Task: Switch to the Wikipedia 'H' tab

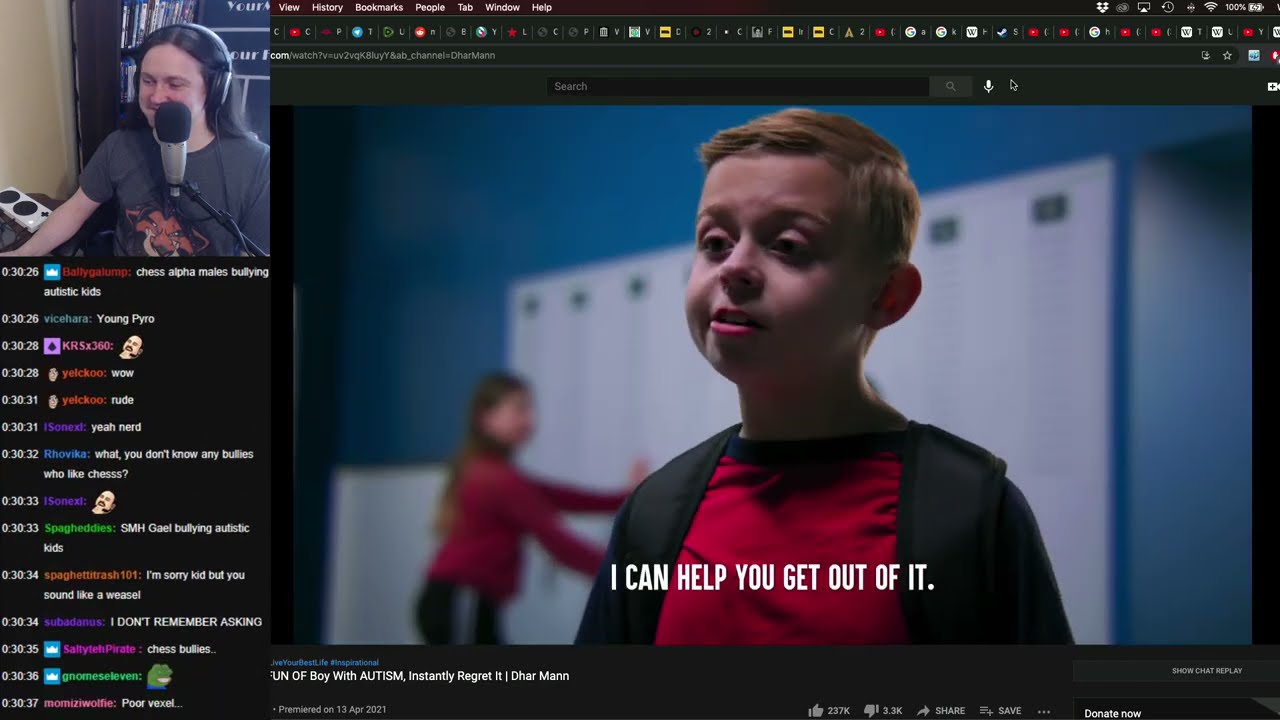Action: click(977, 32)
